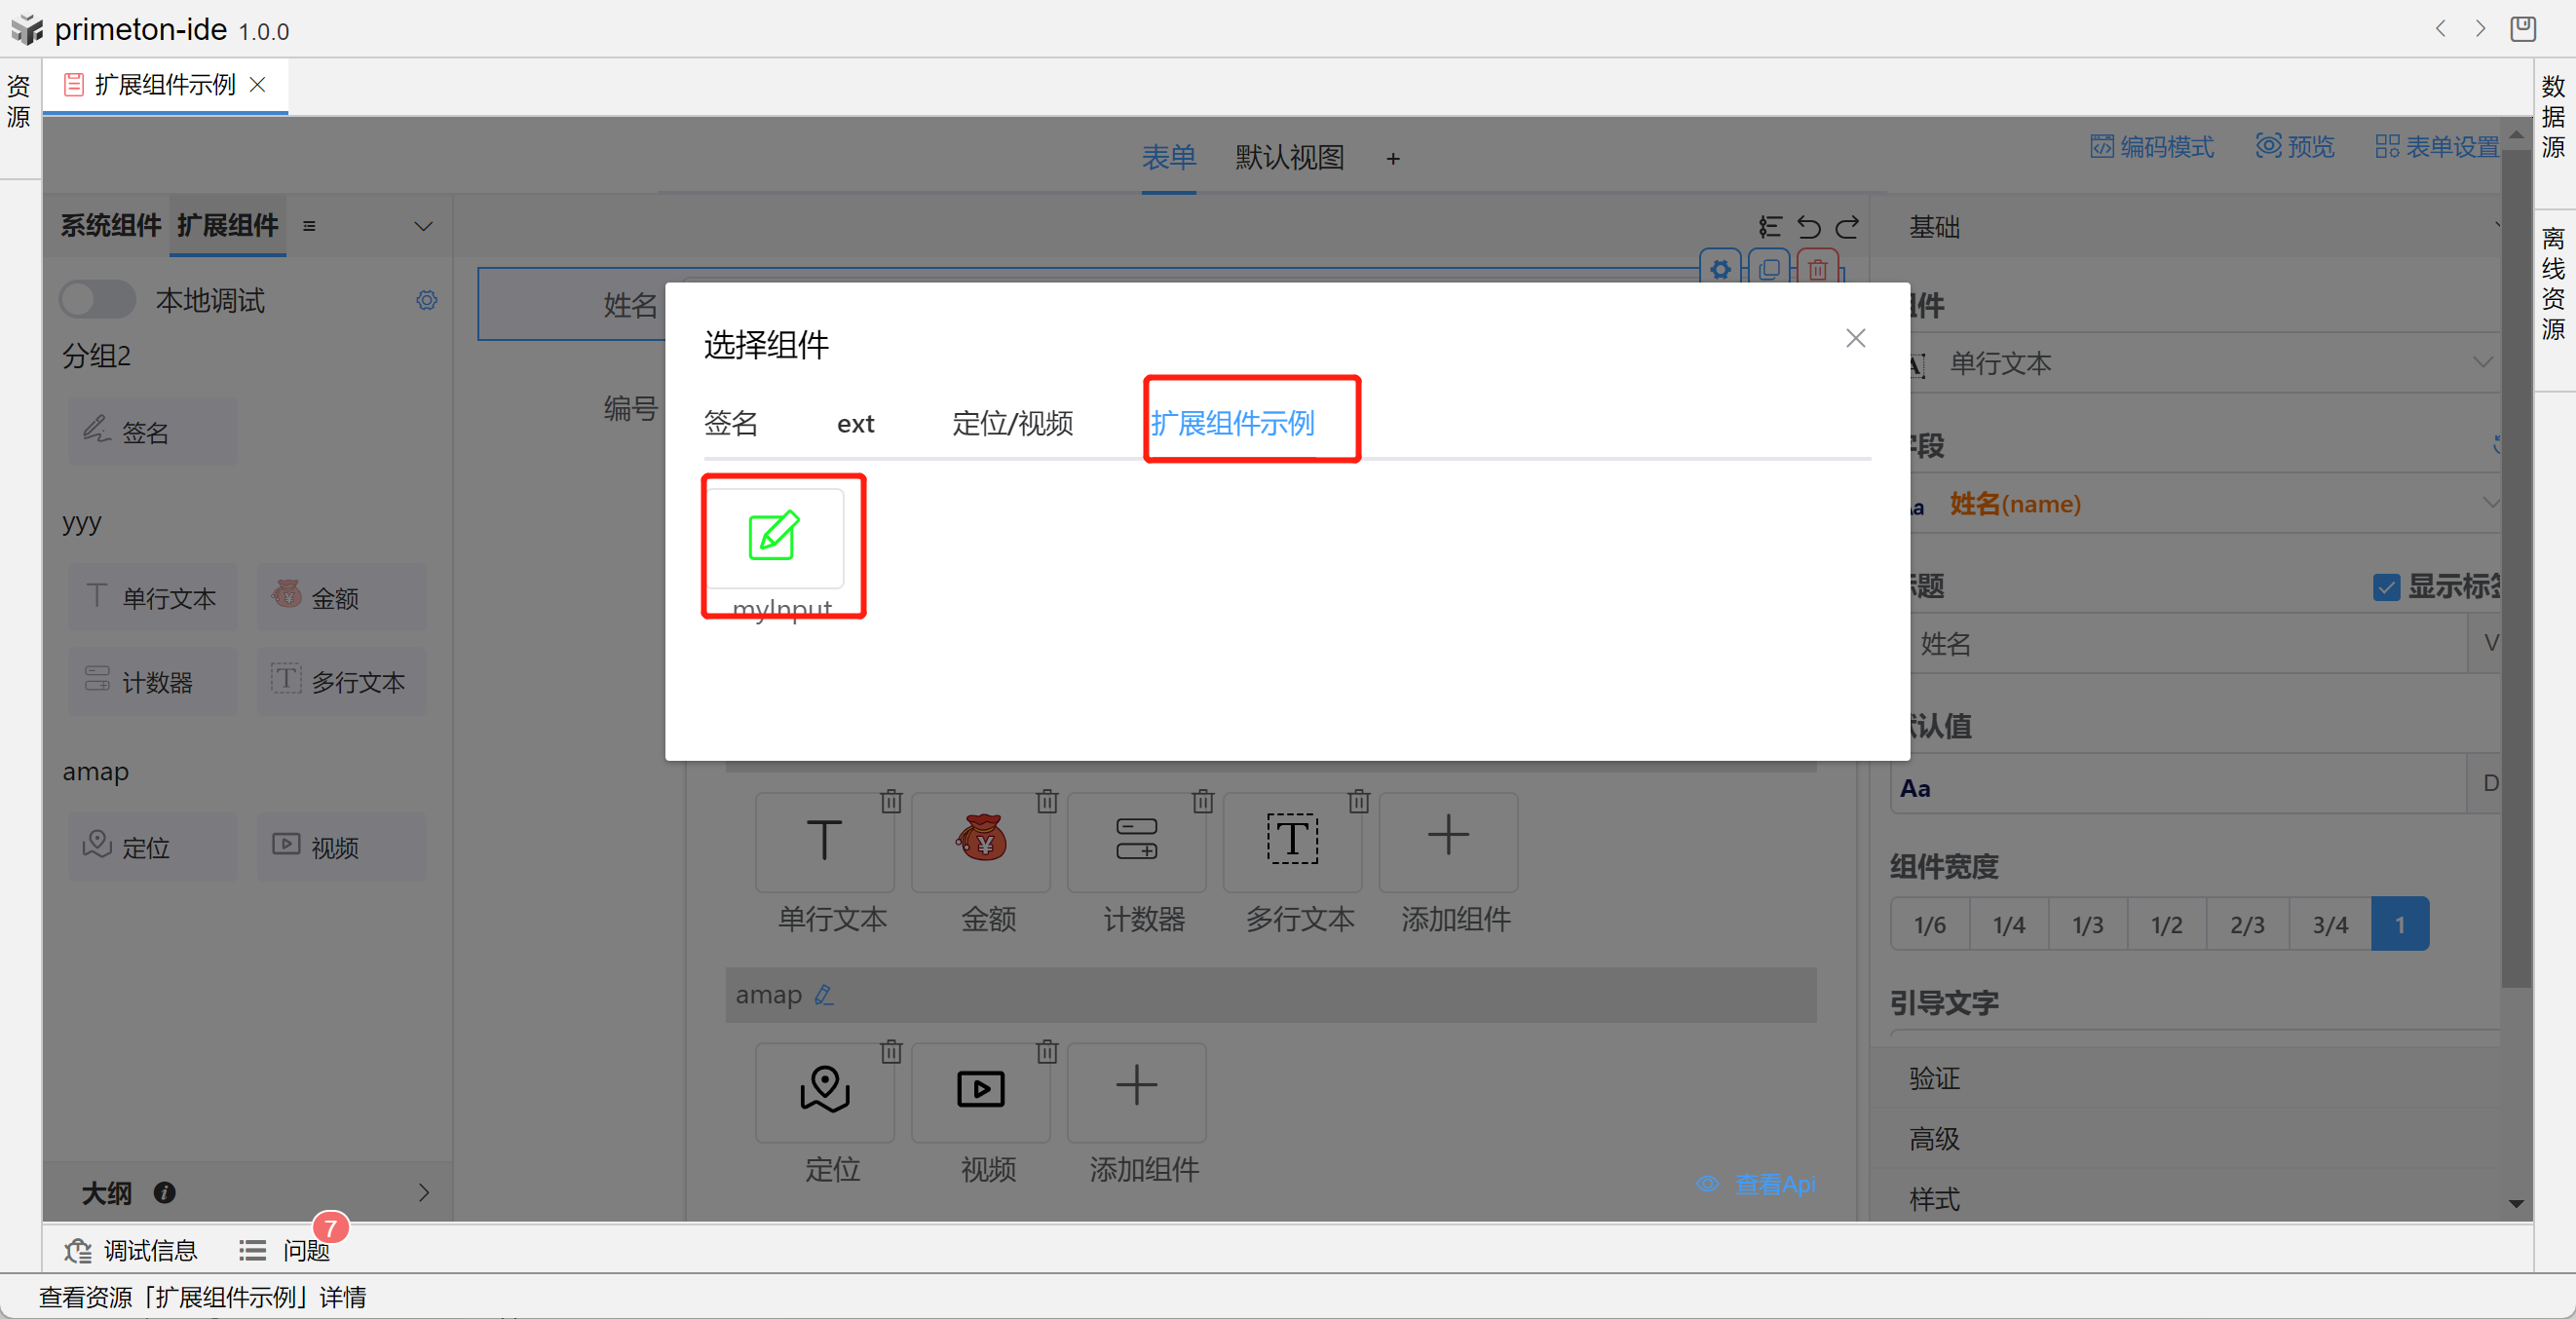Click the save icon in title bar
Screen dimensions: 2576x1319
2522,28
